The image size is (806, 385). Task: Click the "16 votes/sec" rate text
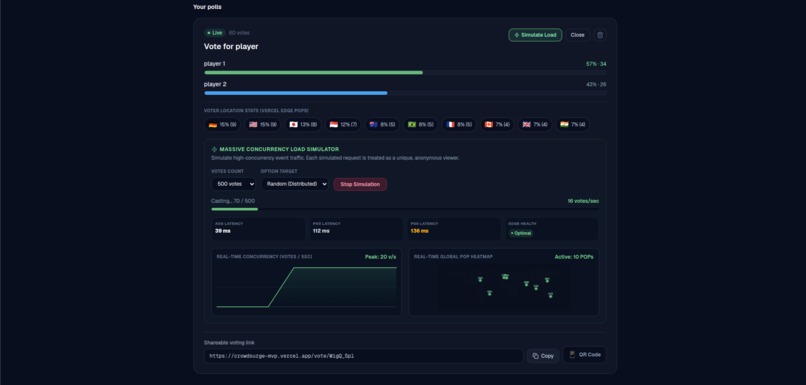pos(583,201)
